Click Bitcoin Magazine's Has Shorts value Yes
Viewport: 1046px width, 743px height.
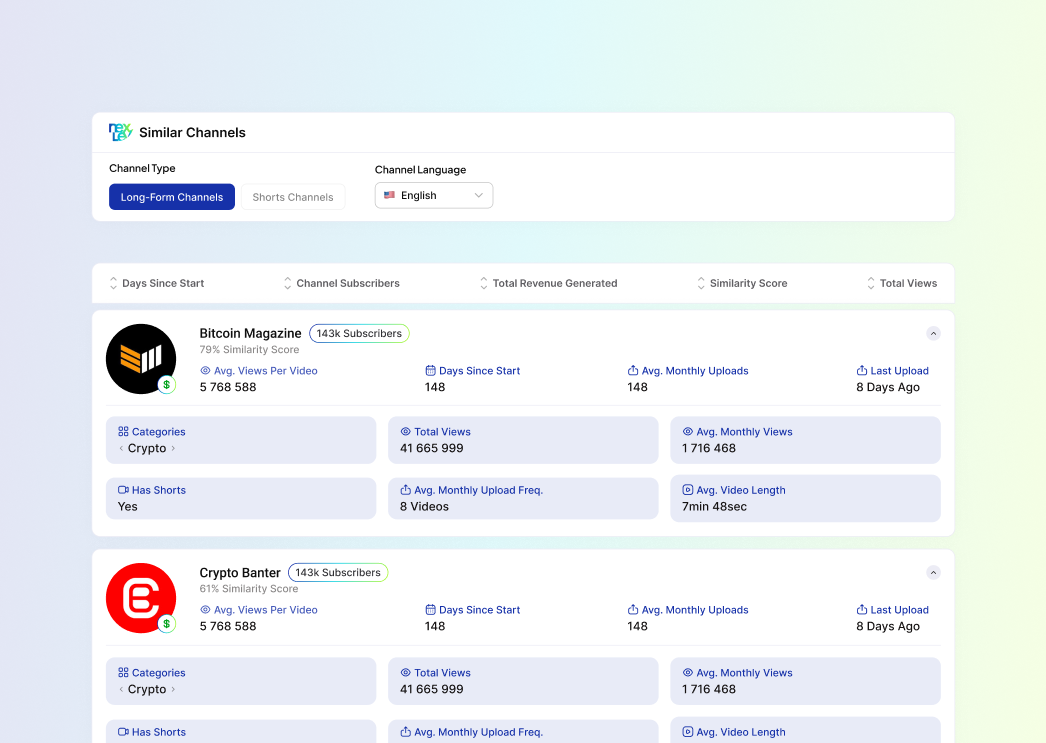tap(127, 507)
